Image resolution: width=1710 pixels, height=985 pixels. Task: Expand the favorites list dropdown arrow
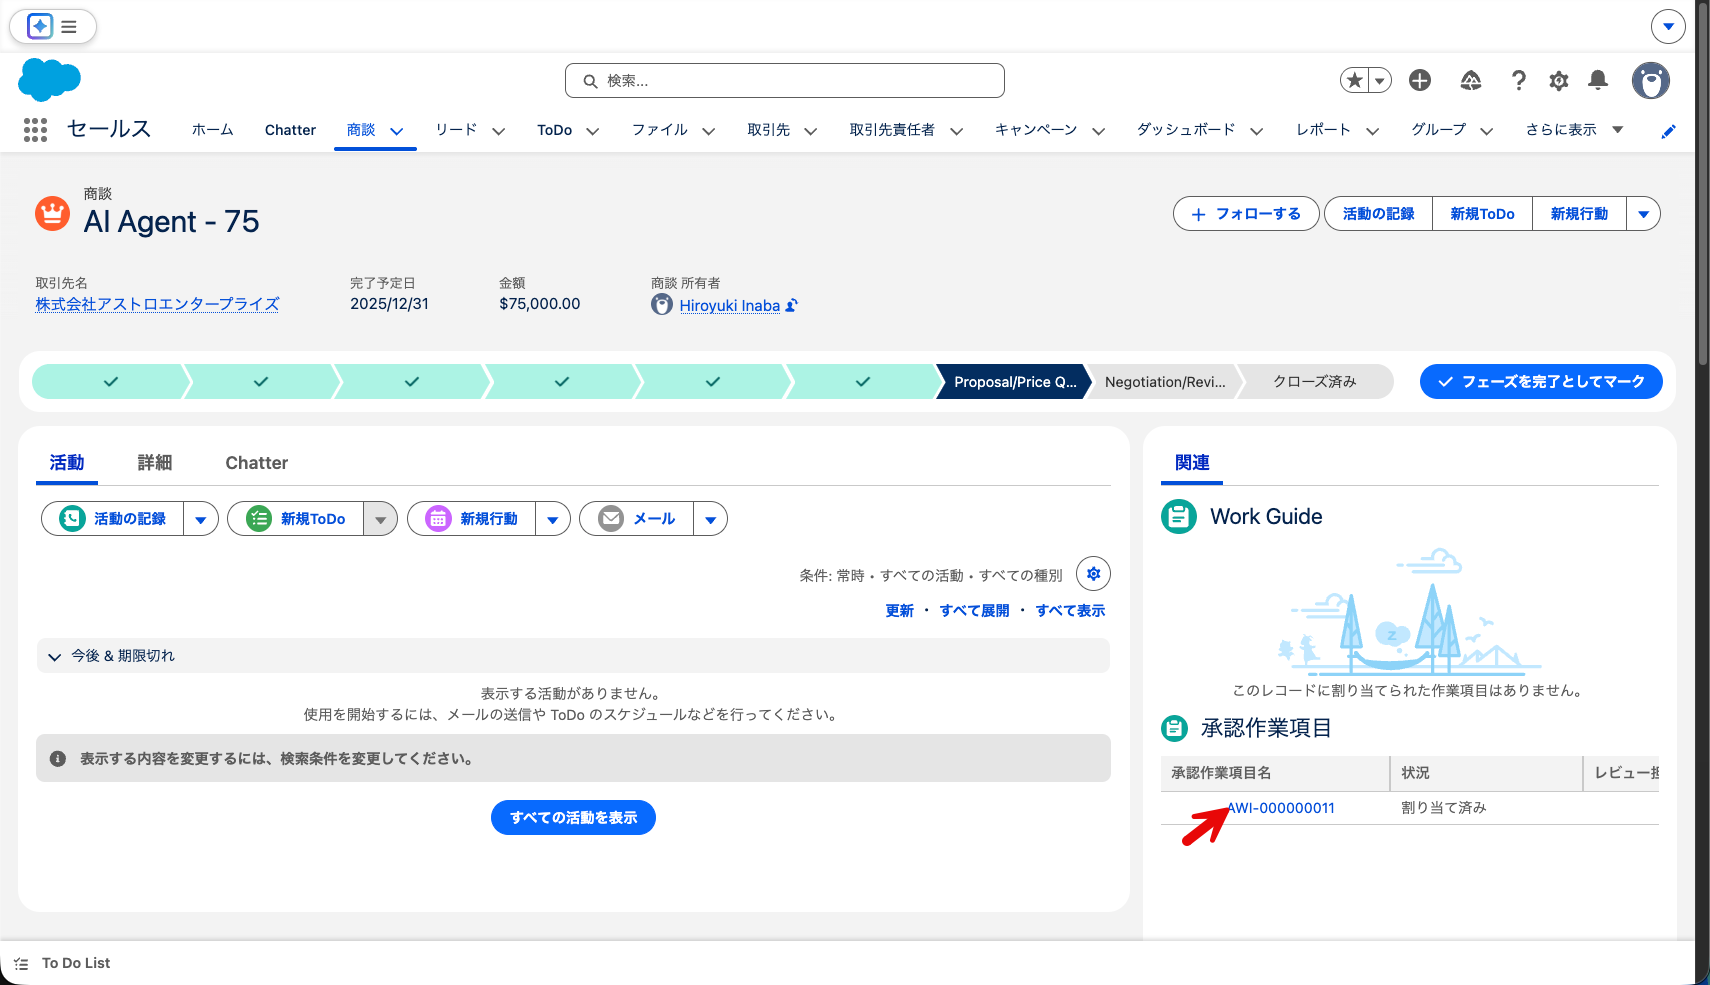[1380, 80]
